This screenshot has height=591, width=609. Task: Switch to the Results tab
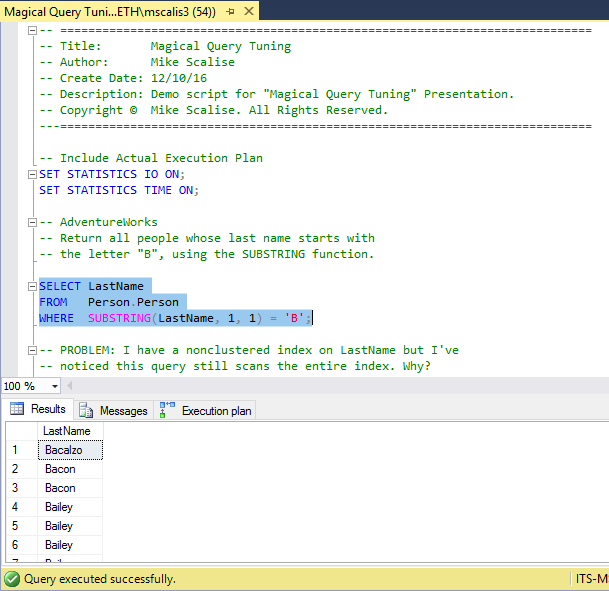point(38,409)
